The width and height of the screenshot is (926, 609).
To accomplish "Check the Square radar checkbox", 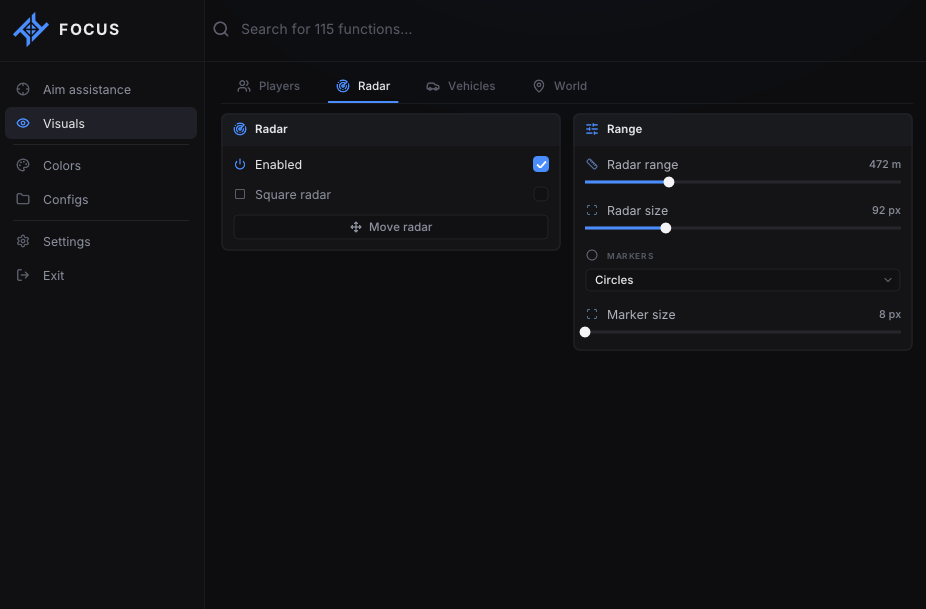I will click(x=541, y=194).
